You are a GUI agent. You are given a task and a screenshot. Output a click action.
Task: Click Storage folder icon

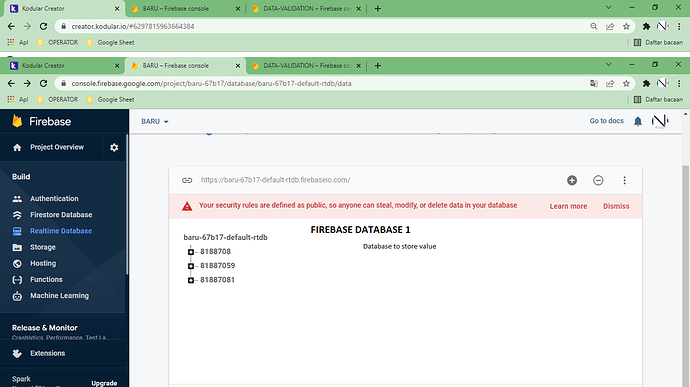17,247
